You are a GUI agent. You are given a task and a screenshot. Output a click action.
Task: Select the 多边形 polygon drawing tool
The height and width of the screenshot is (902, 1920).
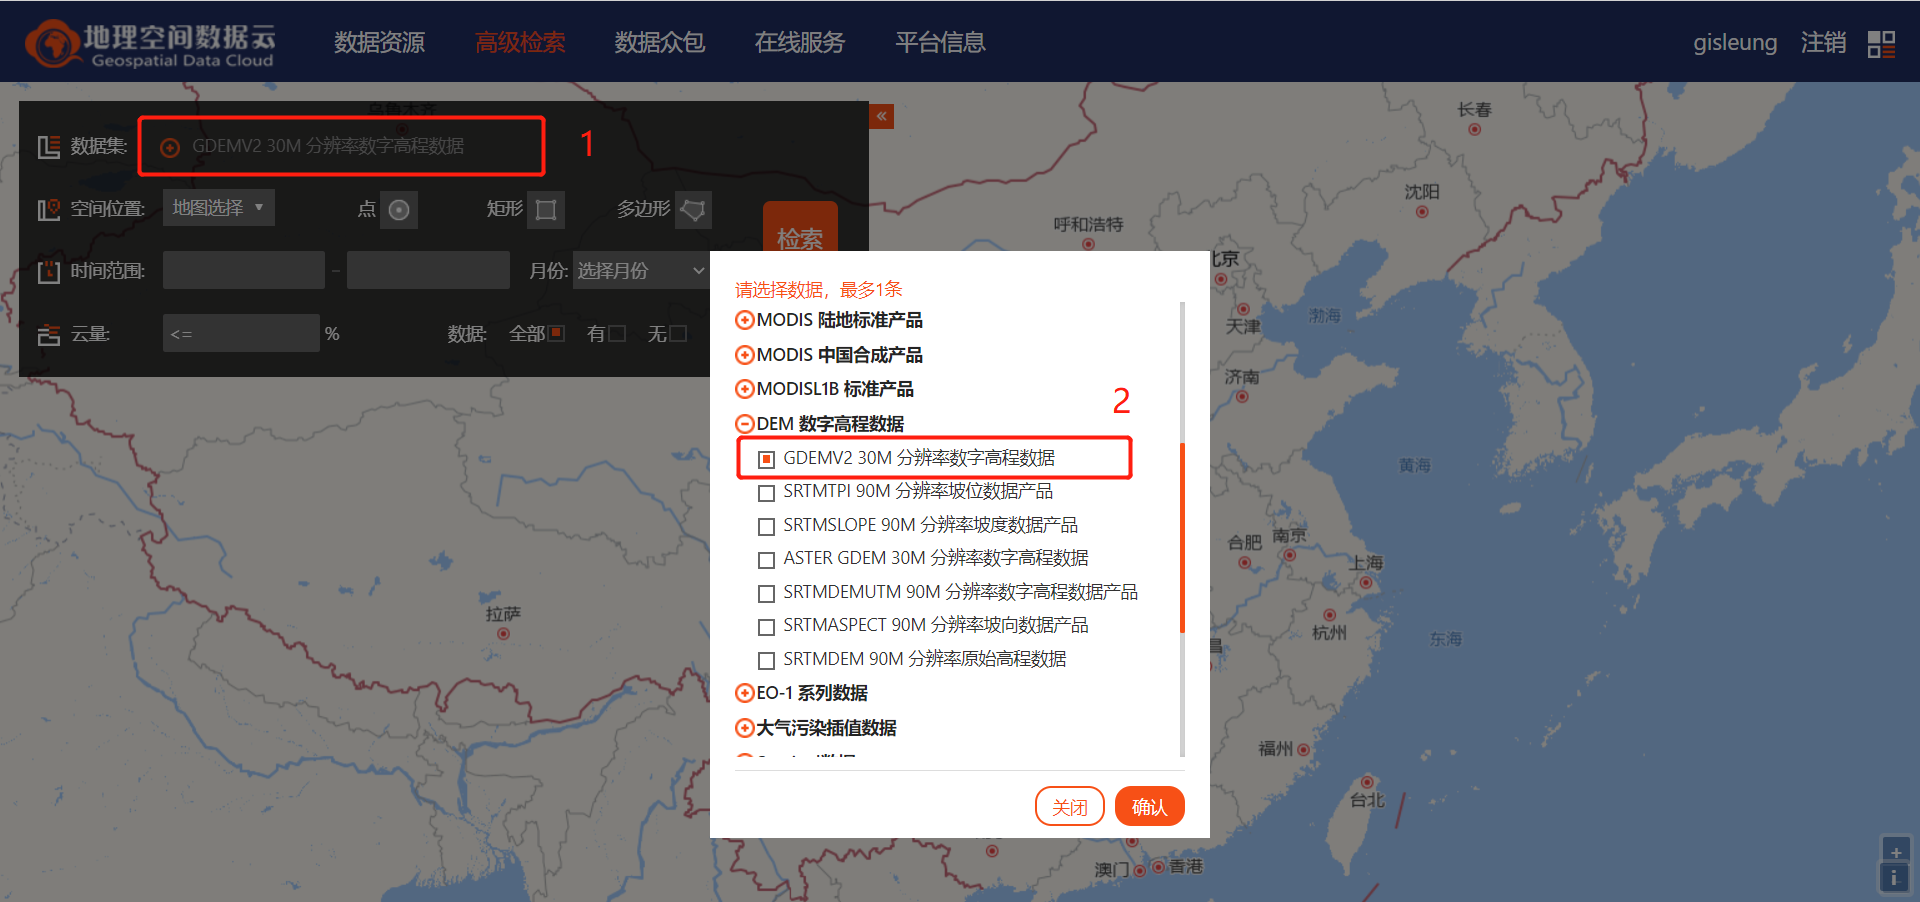point(693,210)
